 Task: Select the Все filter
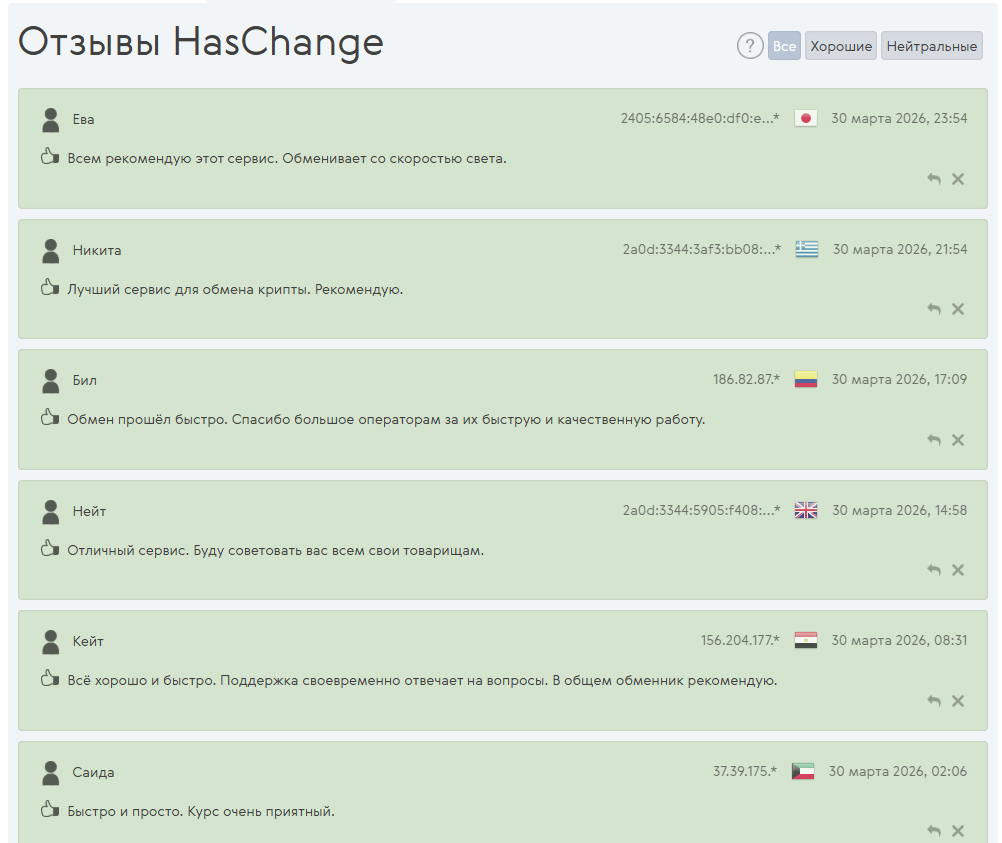click(x=784, y=45)
